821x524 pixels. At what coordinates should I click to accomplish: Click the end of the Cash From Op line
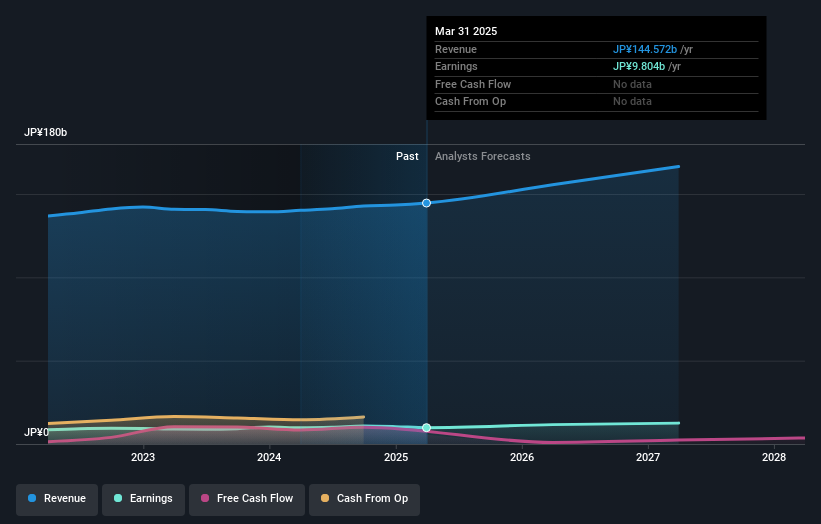[363, 417]
